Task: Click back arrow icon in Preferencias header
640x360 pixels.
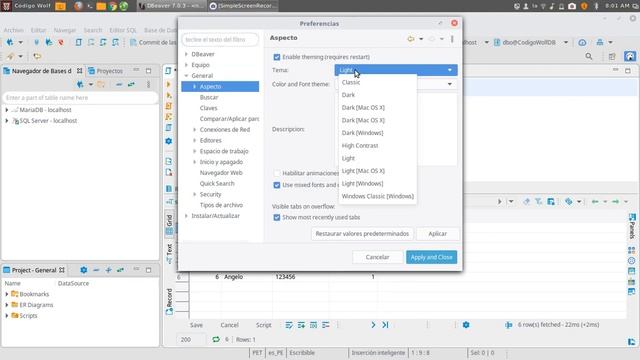Action: point(411,39)
